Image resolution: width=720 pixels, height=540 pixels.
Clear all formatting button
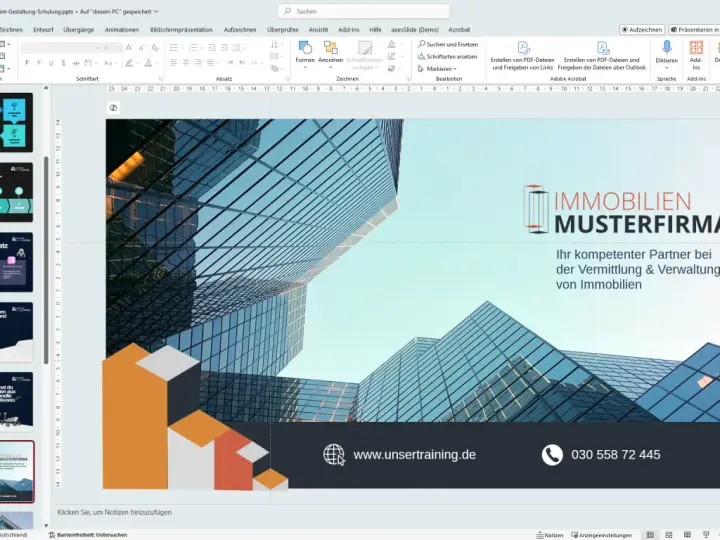click(155, 48)
